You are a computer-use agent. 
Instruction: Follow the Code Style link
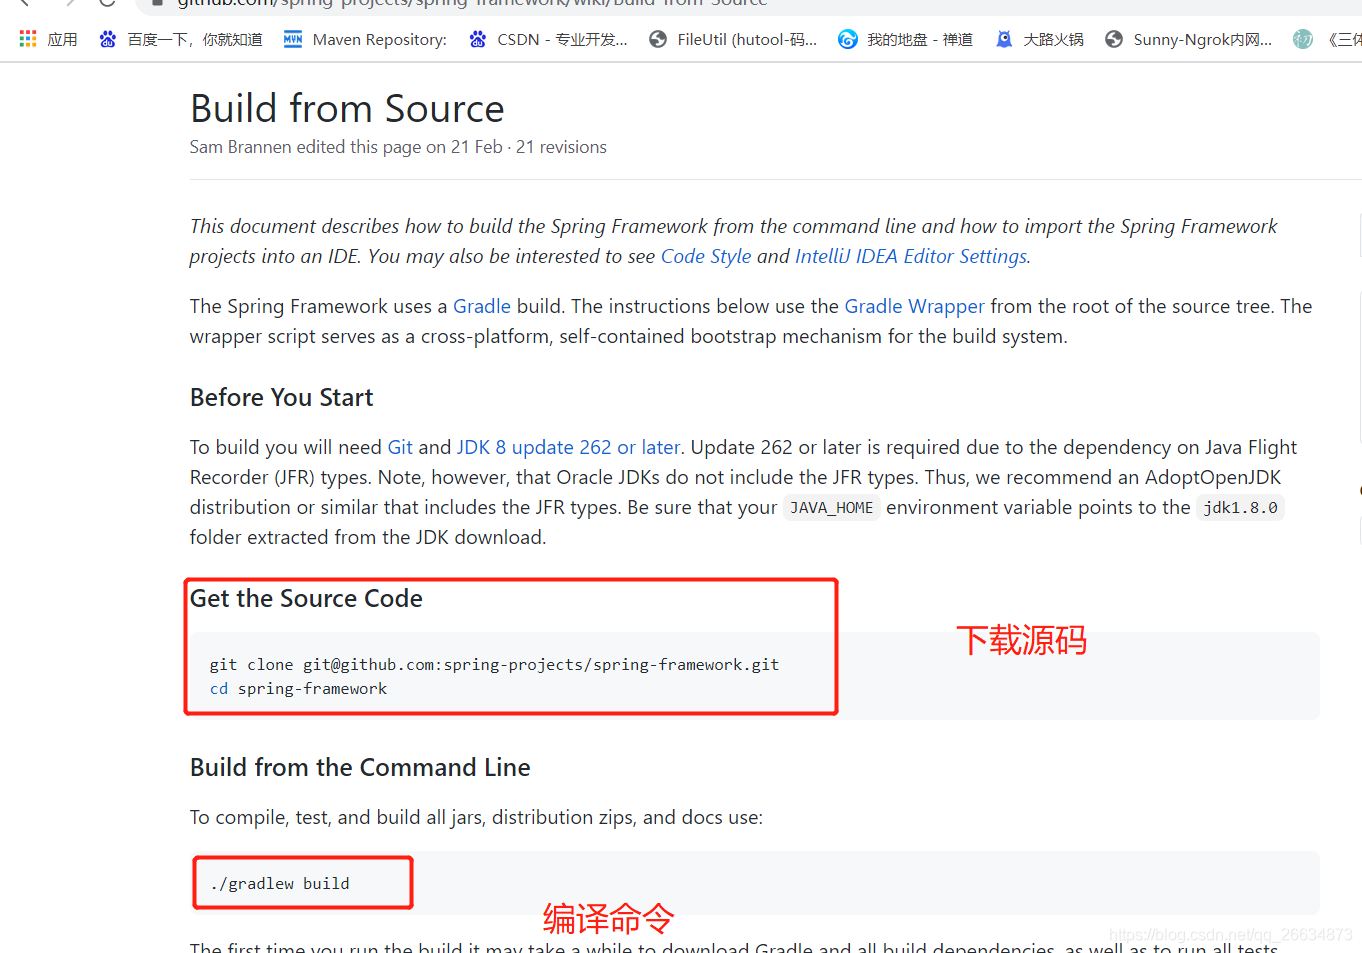pos(706,256)
